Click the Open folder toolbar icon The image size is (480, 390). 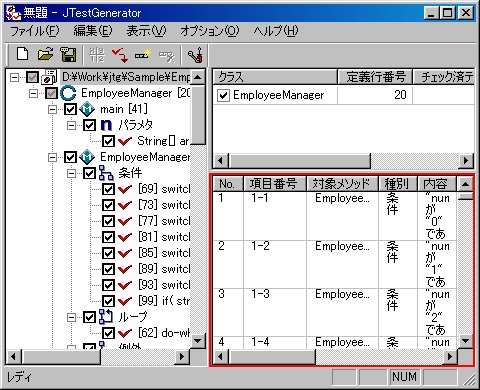coord(45,54)
